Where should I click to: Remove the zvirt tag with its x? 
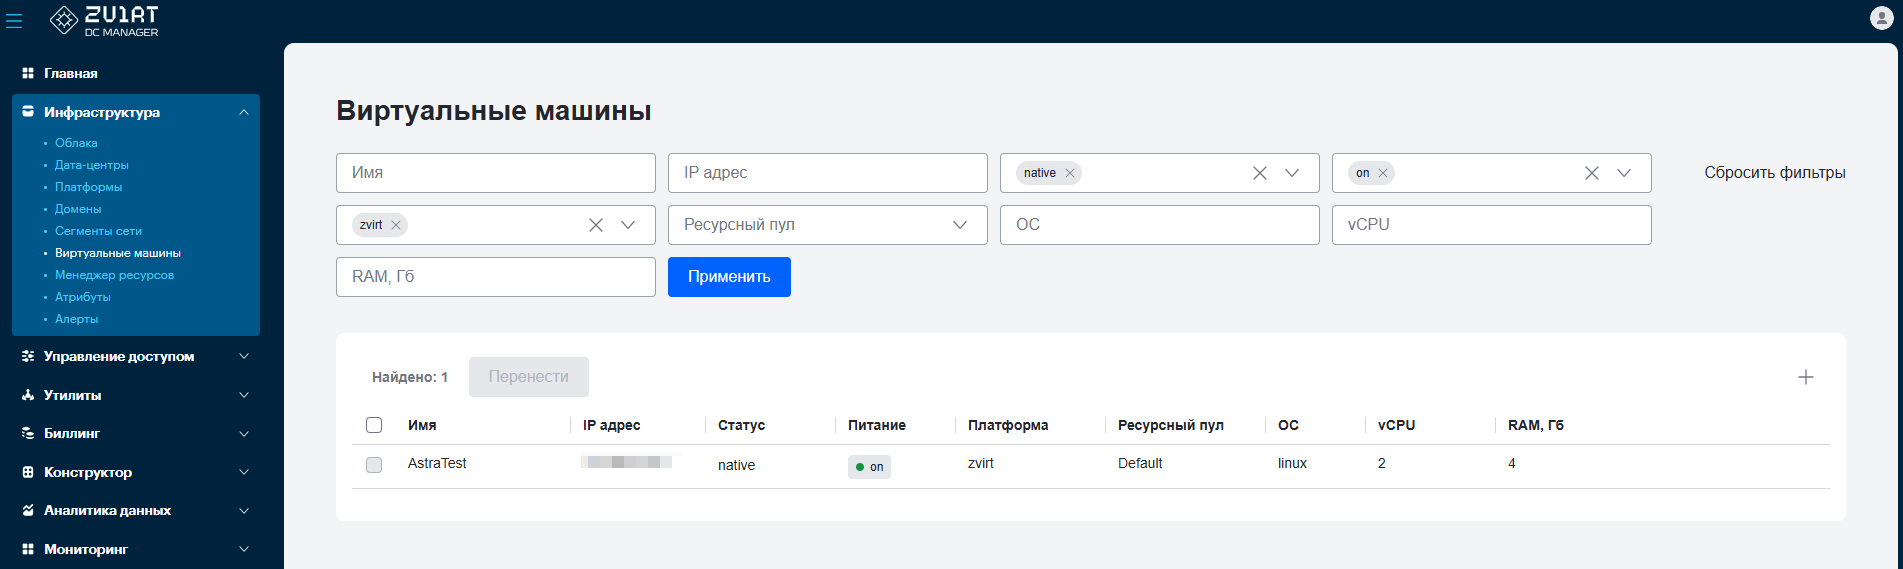[x=396, y=225]
